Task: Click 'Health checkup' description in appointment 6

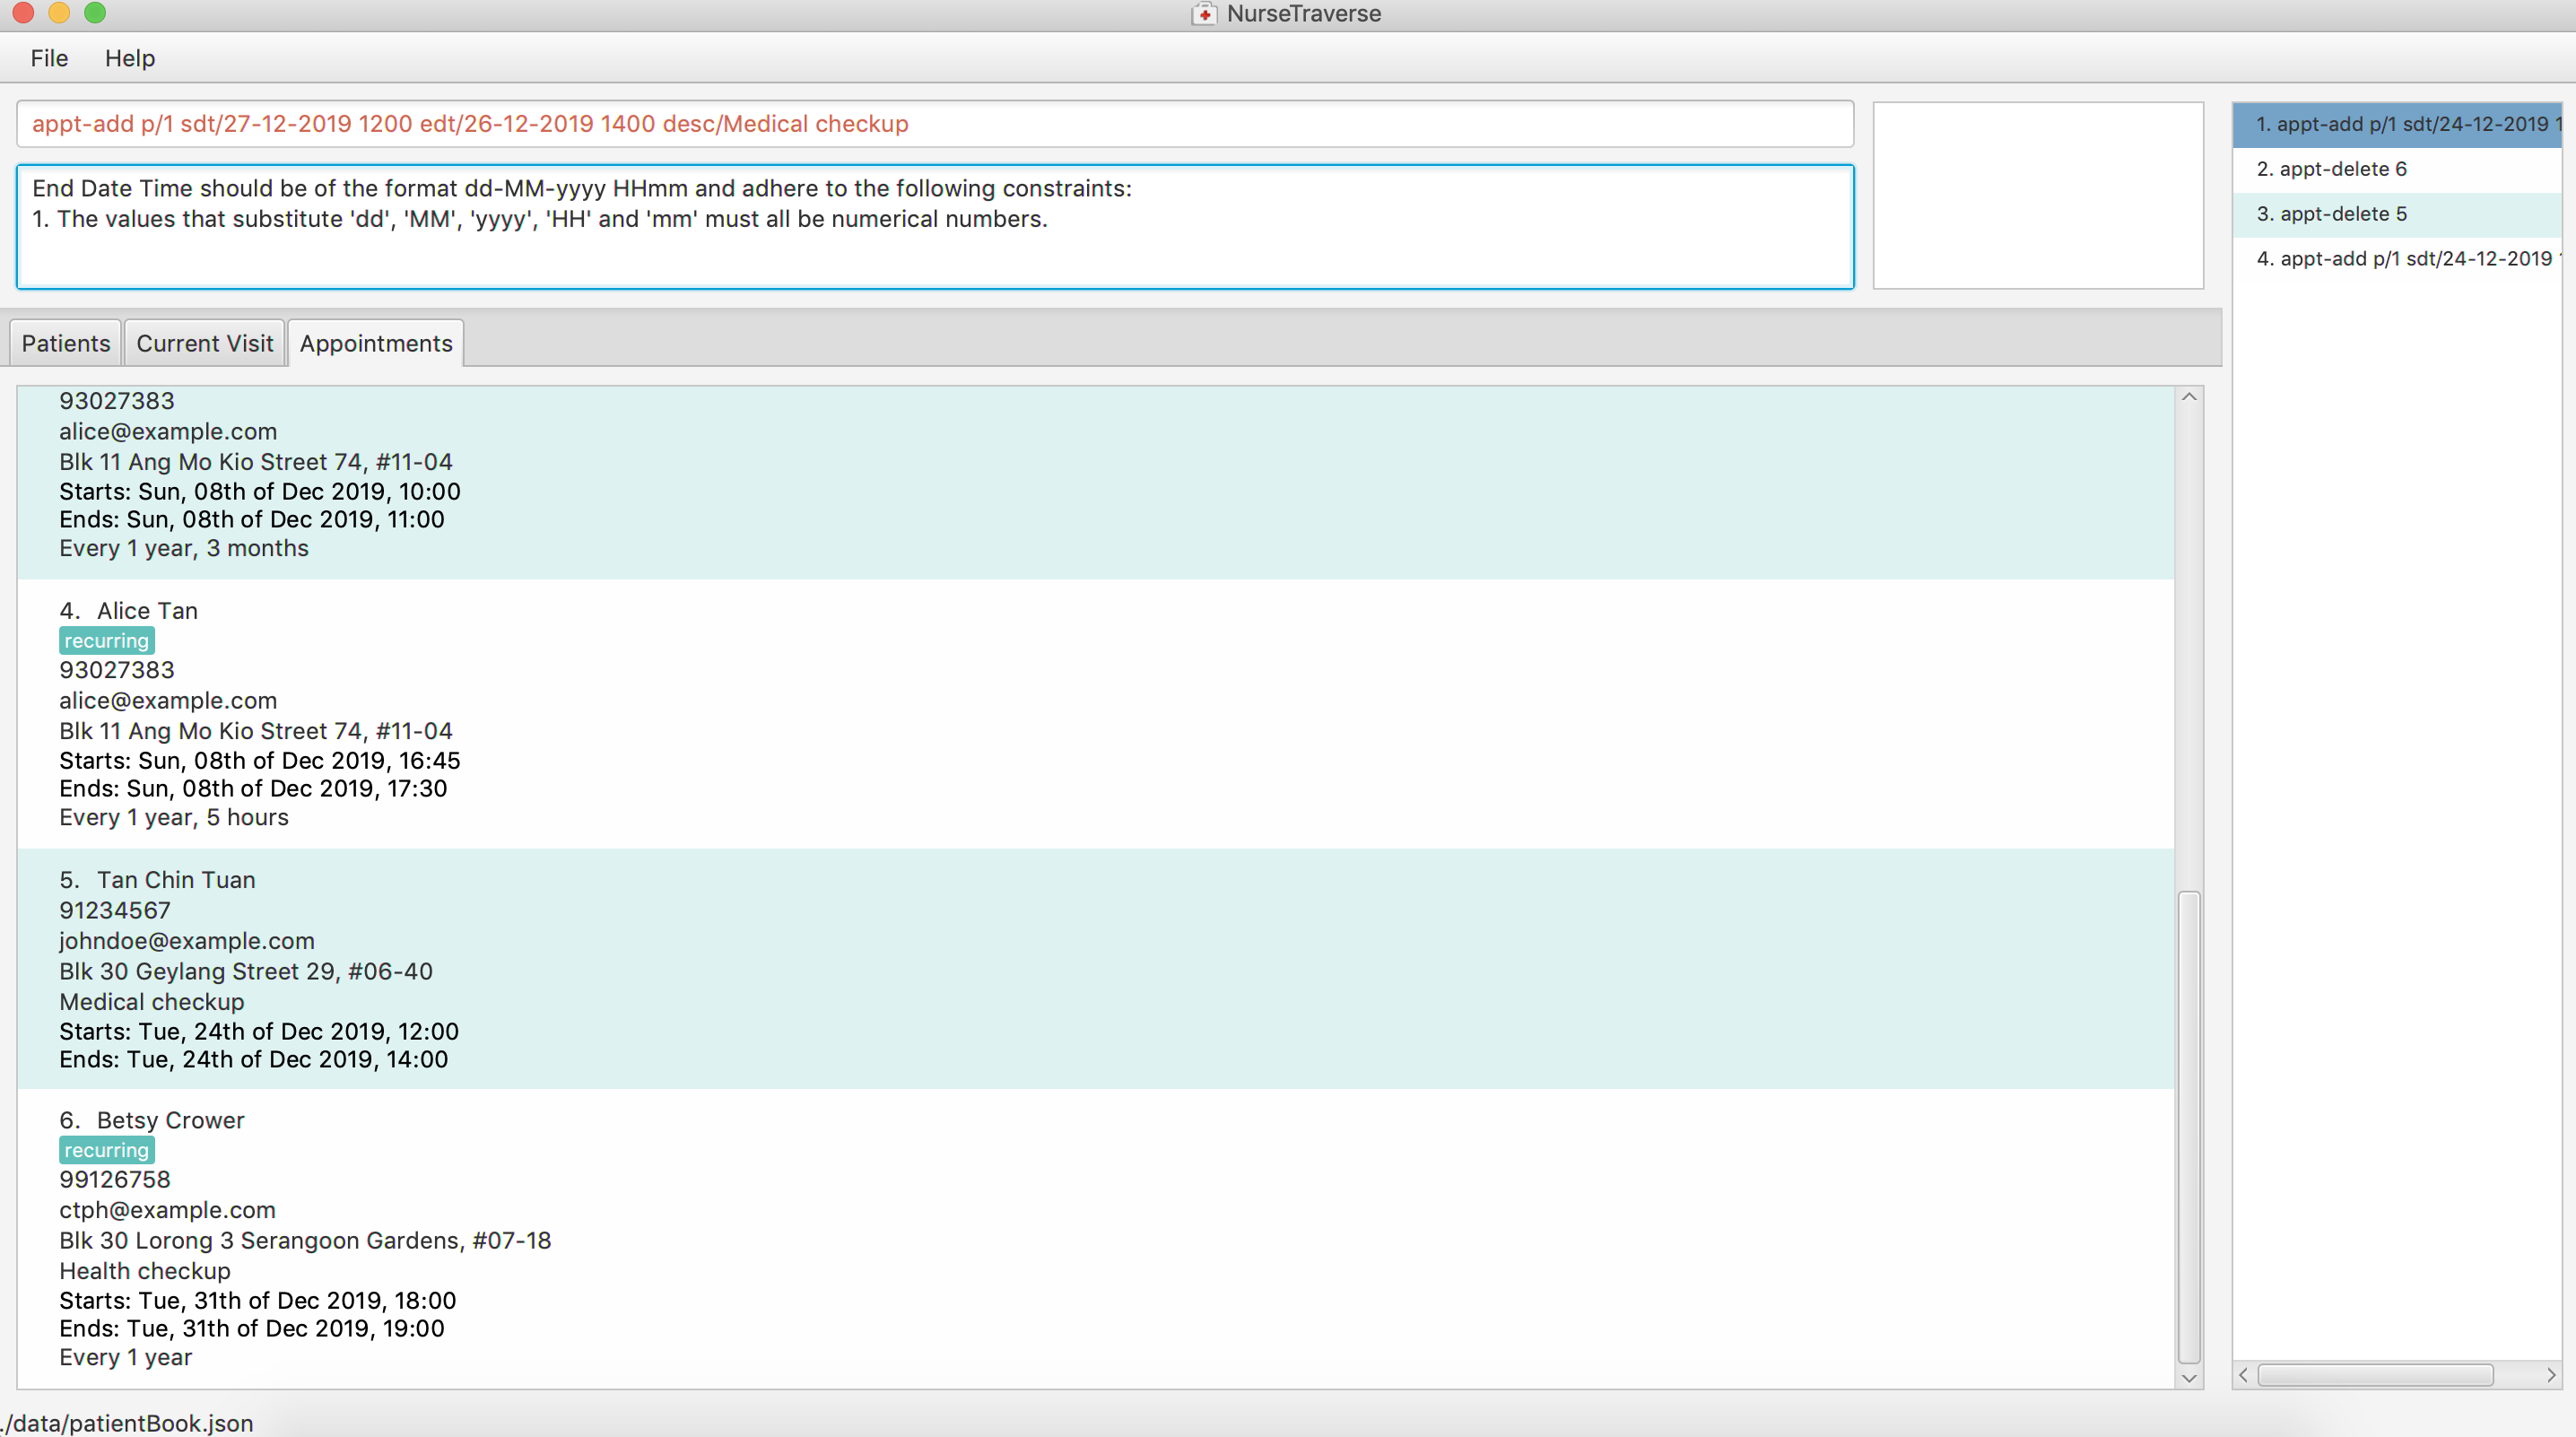Action: point(145,1271)
